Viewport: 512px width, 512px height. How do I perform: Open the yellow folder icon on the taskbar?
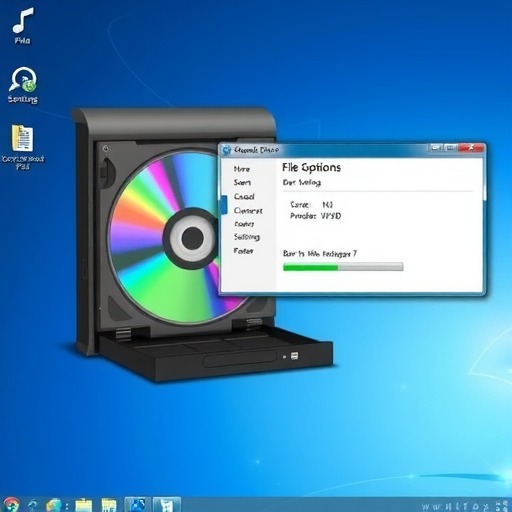coord(83,505)
